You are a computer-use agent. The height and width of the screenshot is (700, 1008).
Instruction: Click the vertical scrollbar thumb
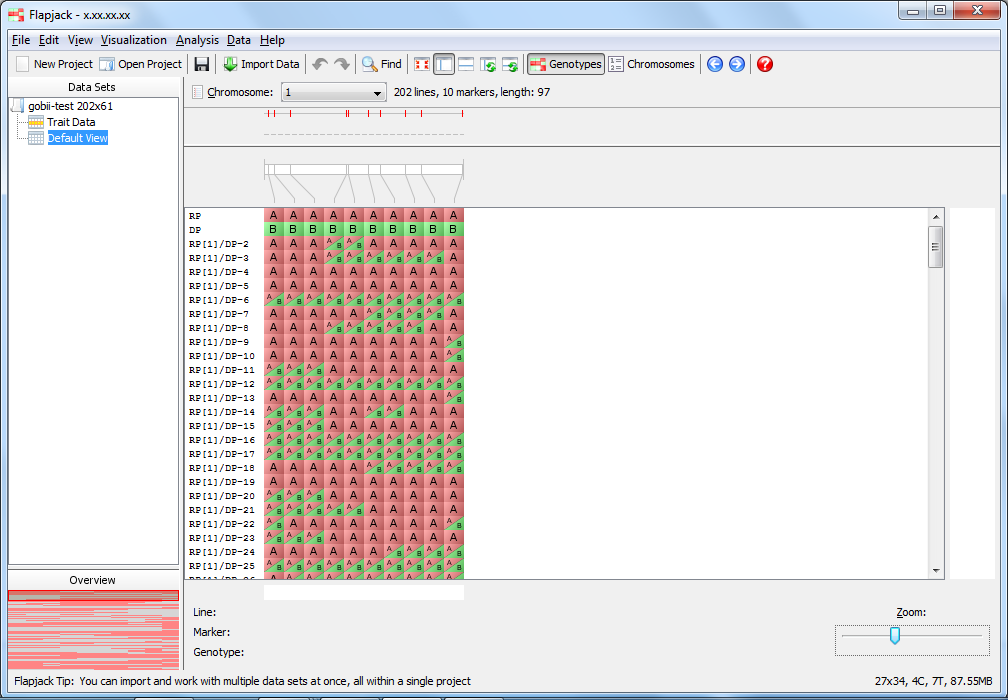click(936, 247)
